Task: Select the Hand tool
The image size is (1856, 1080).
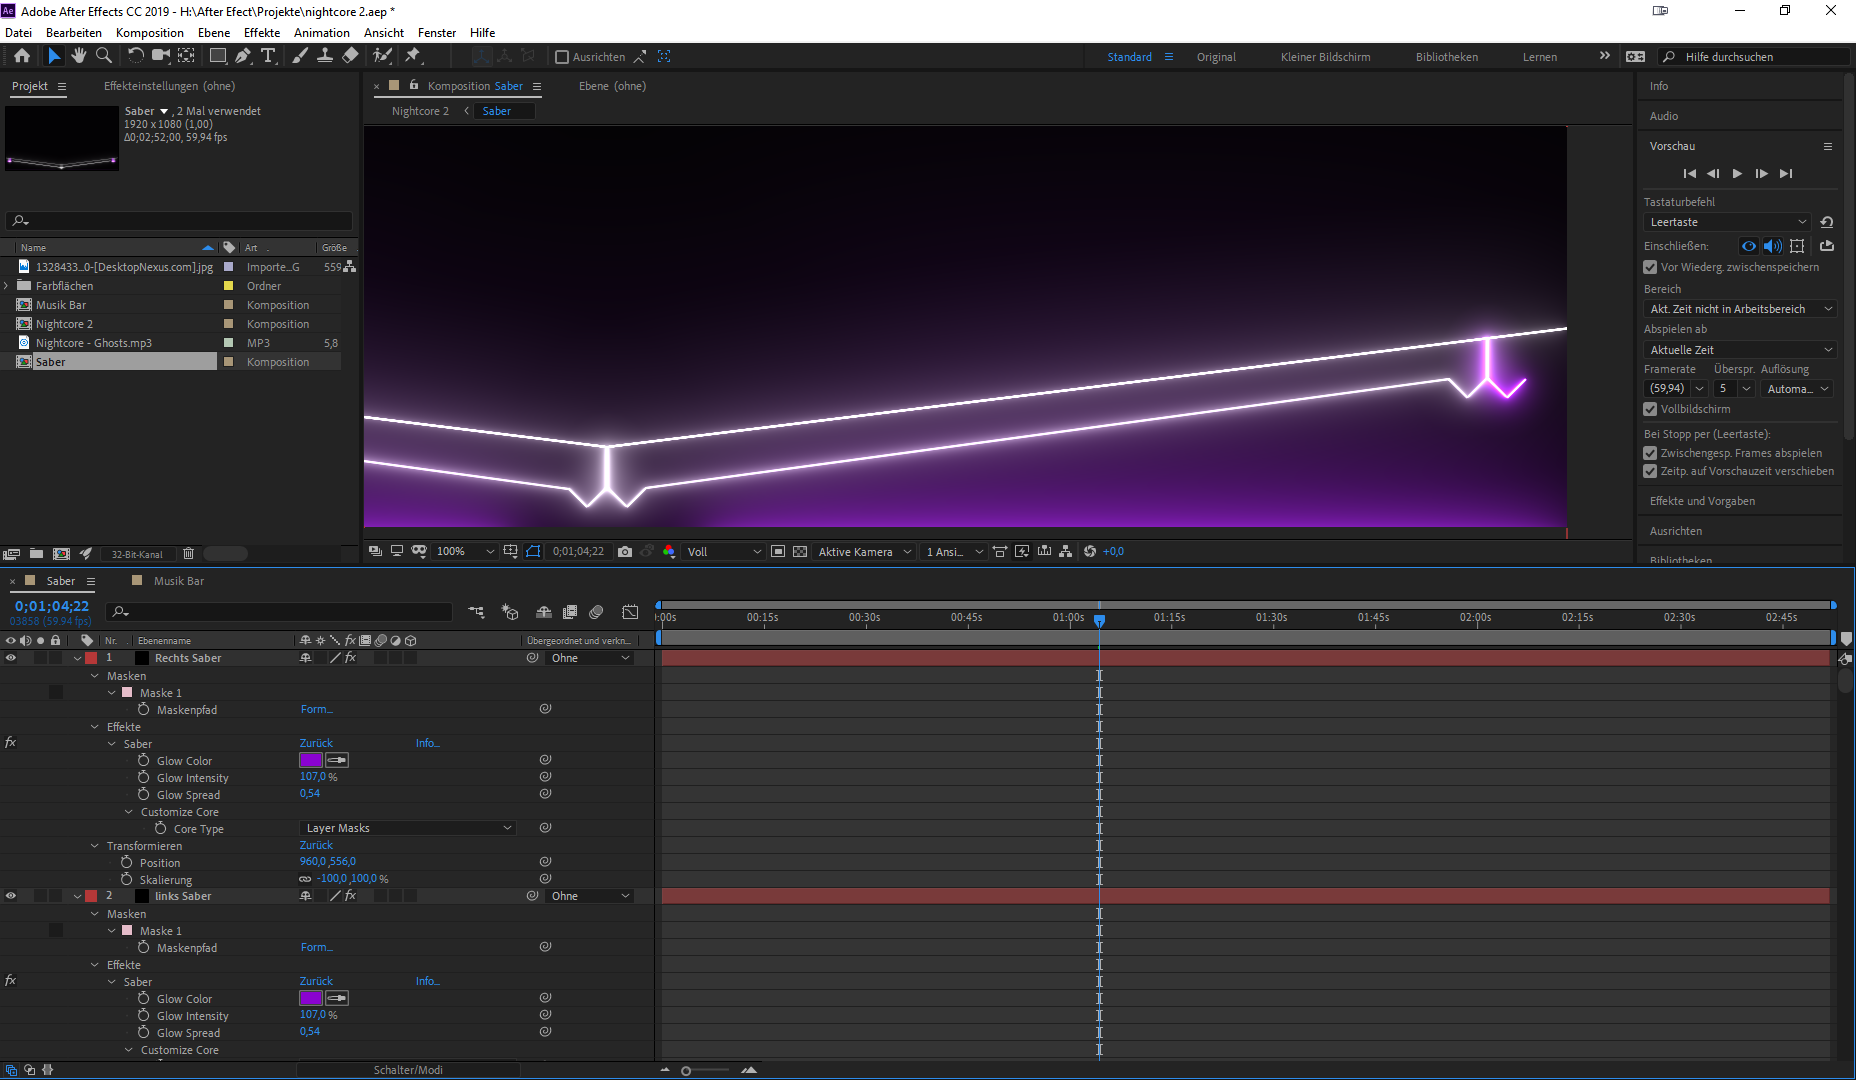Action: (79, 56)
